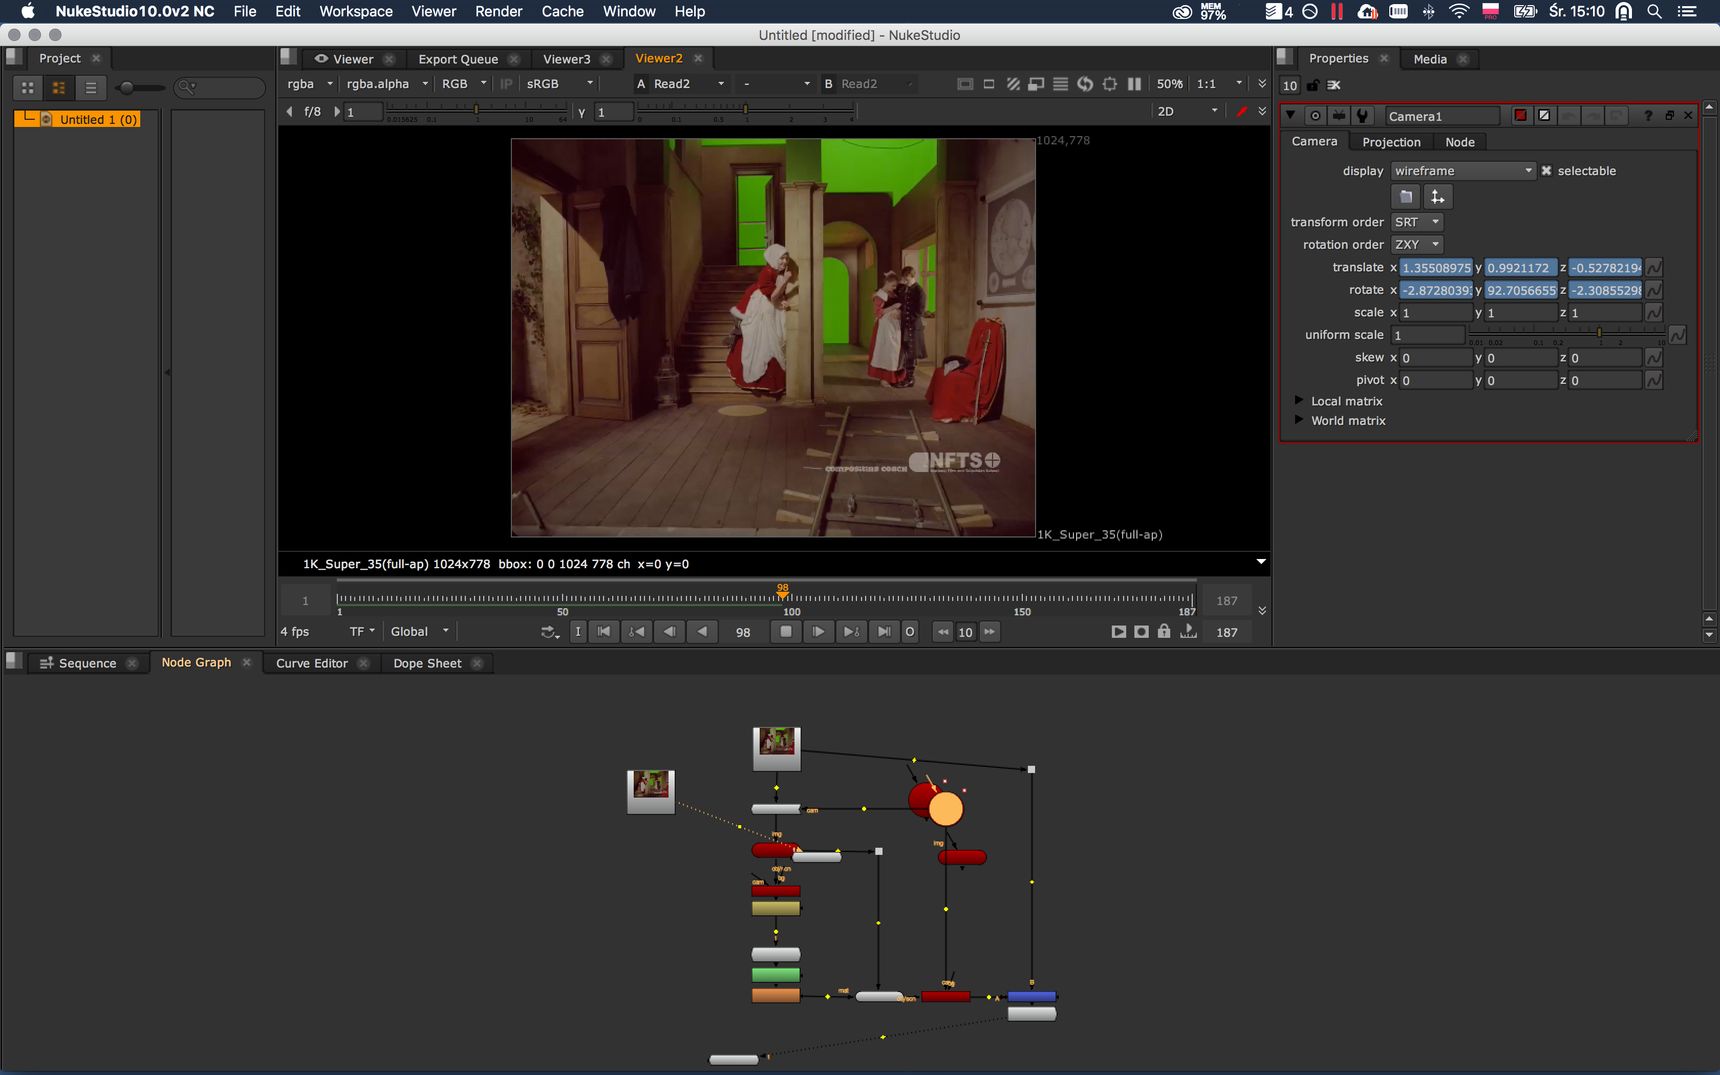Switch to the Projection tab

click(1391, 142)
